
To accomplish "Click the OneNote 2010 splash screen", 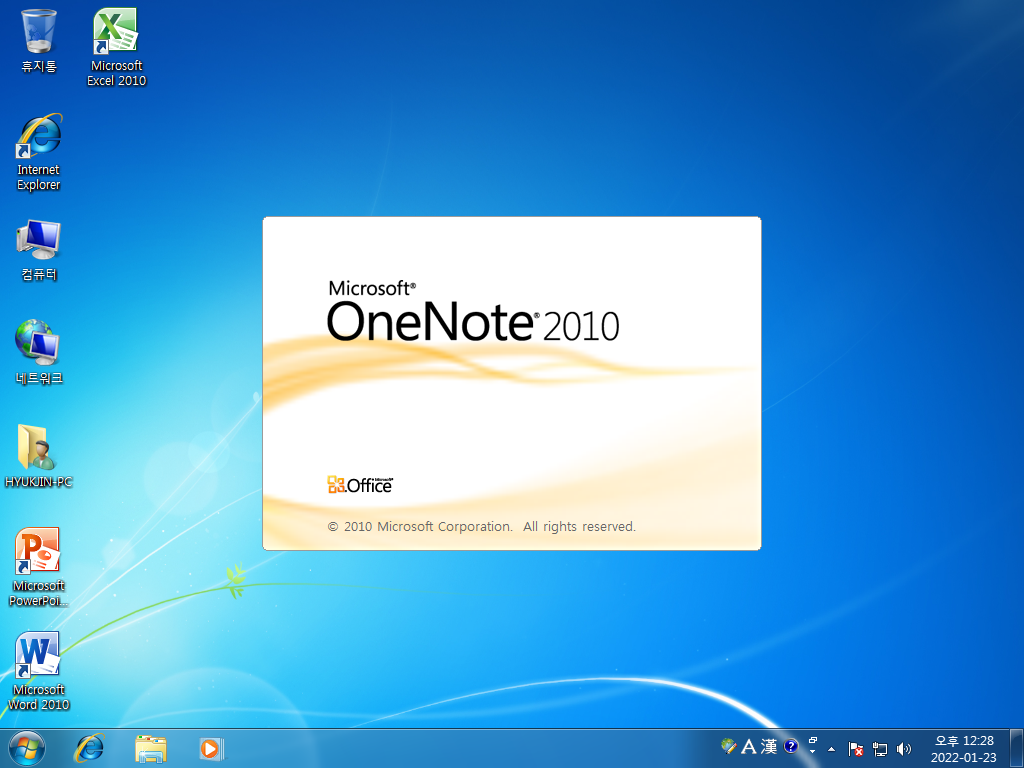I will pos(512,383).
